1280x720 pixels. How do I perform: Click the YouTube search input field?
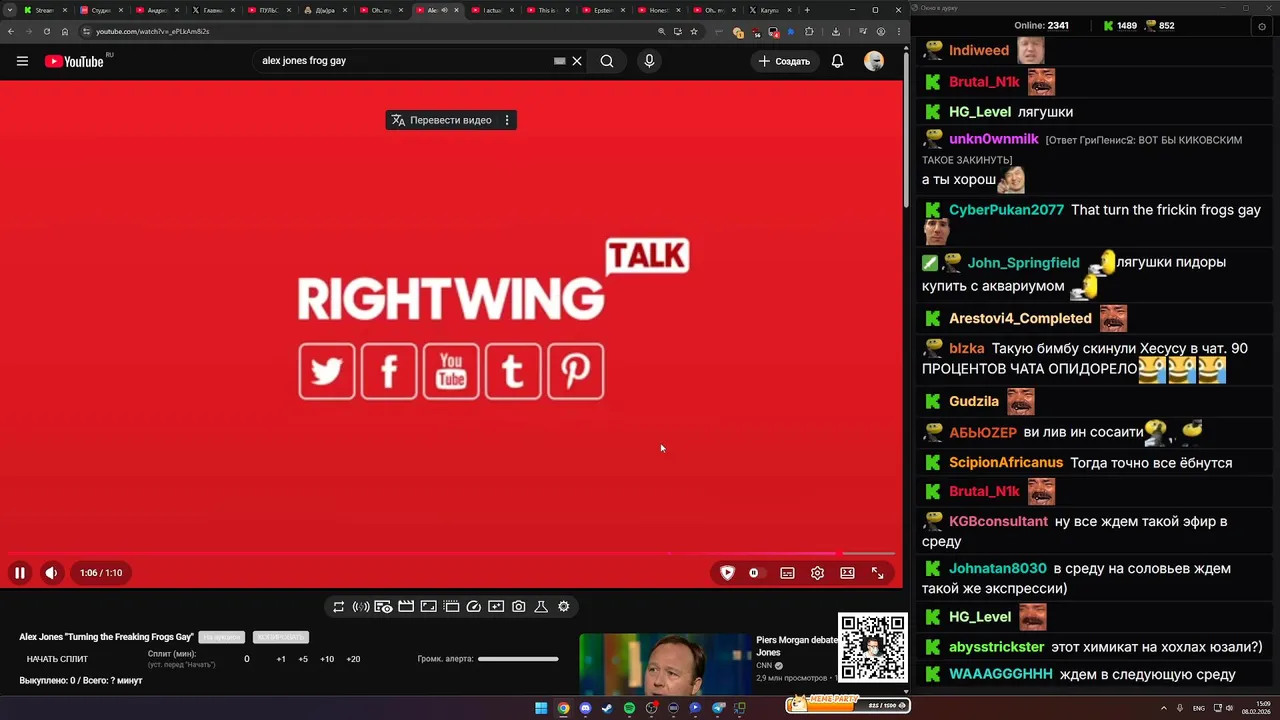(x=405, y=61)
